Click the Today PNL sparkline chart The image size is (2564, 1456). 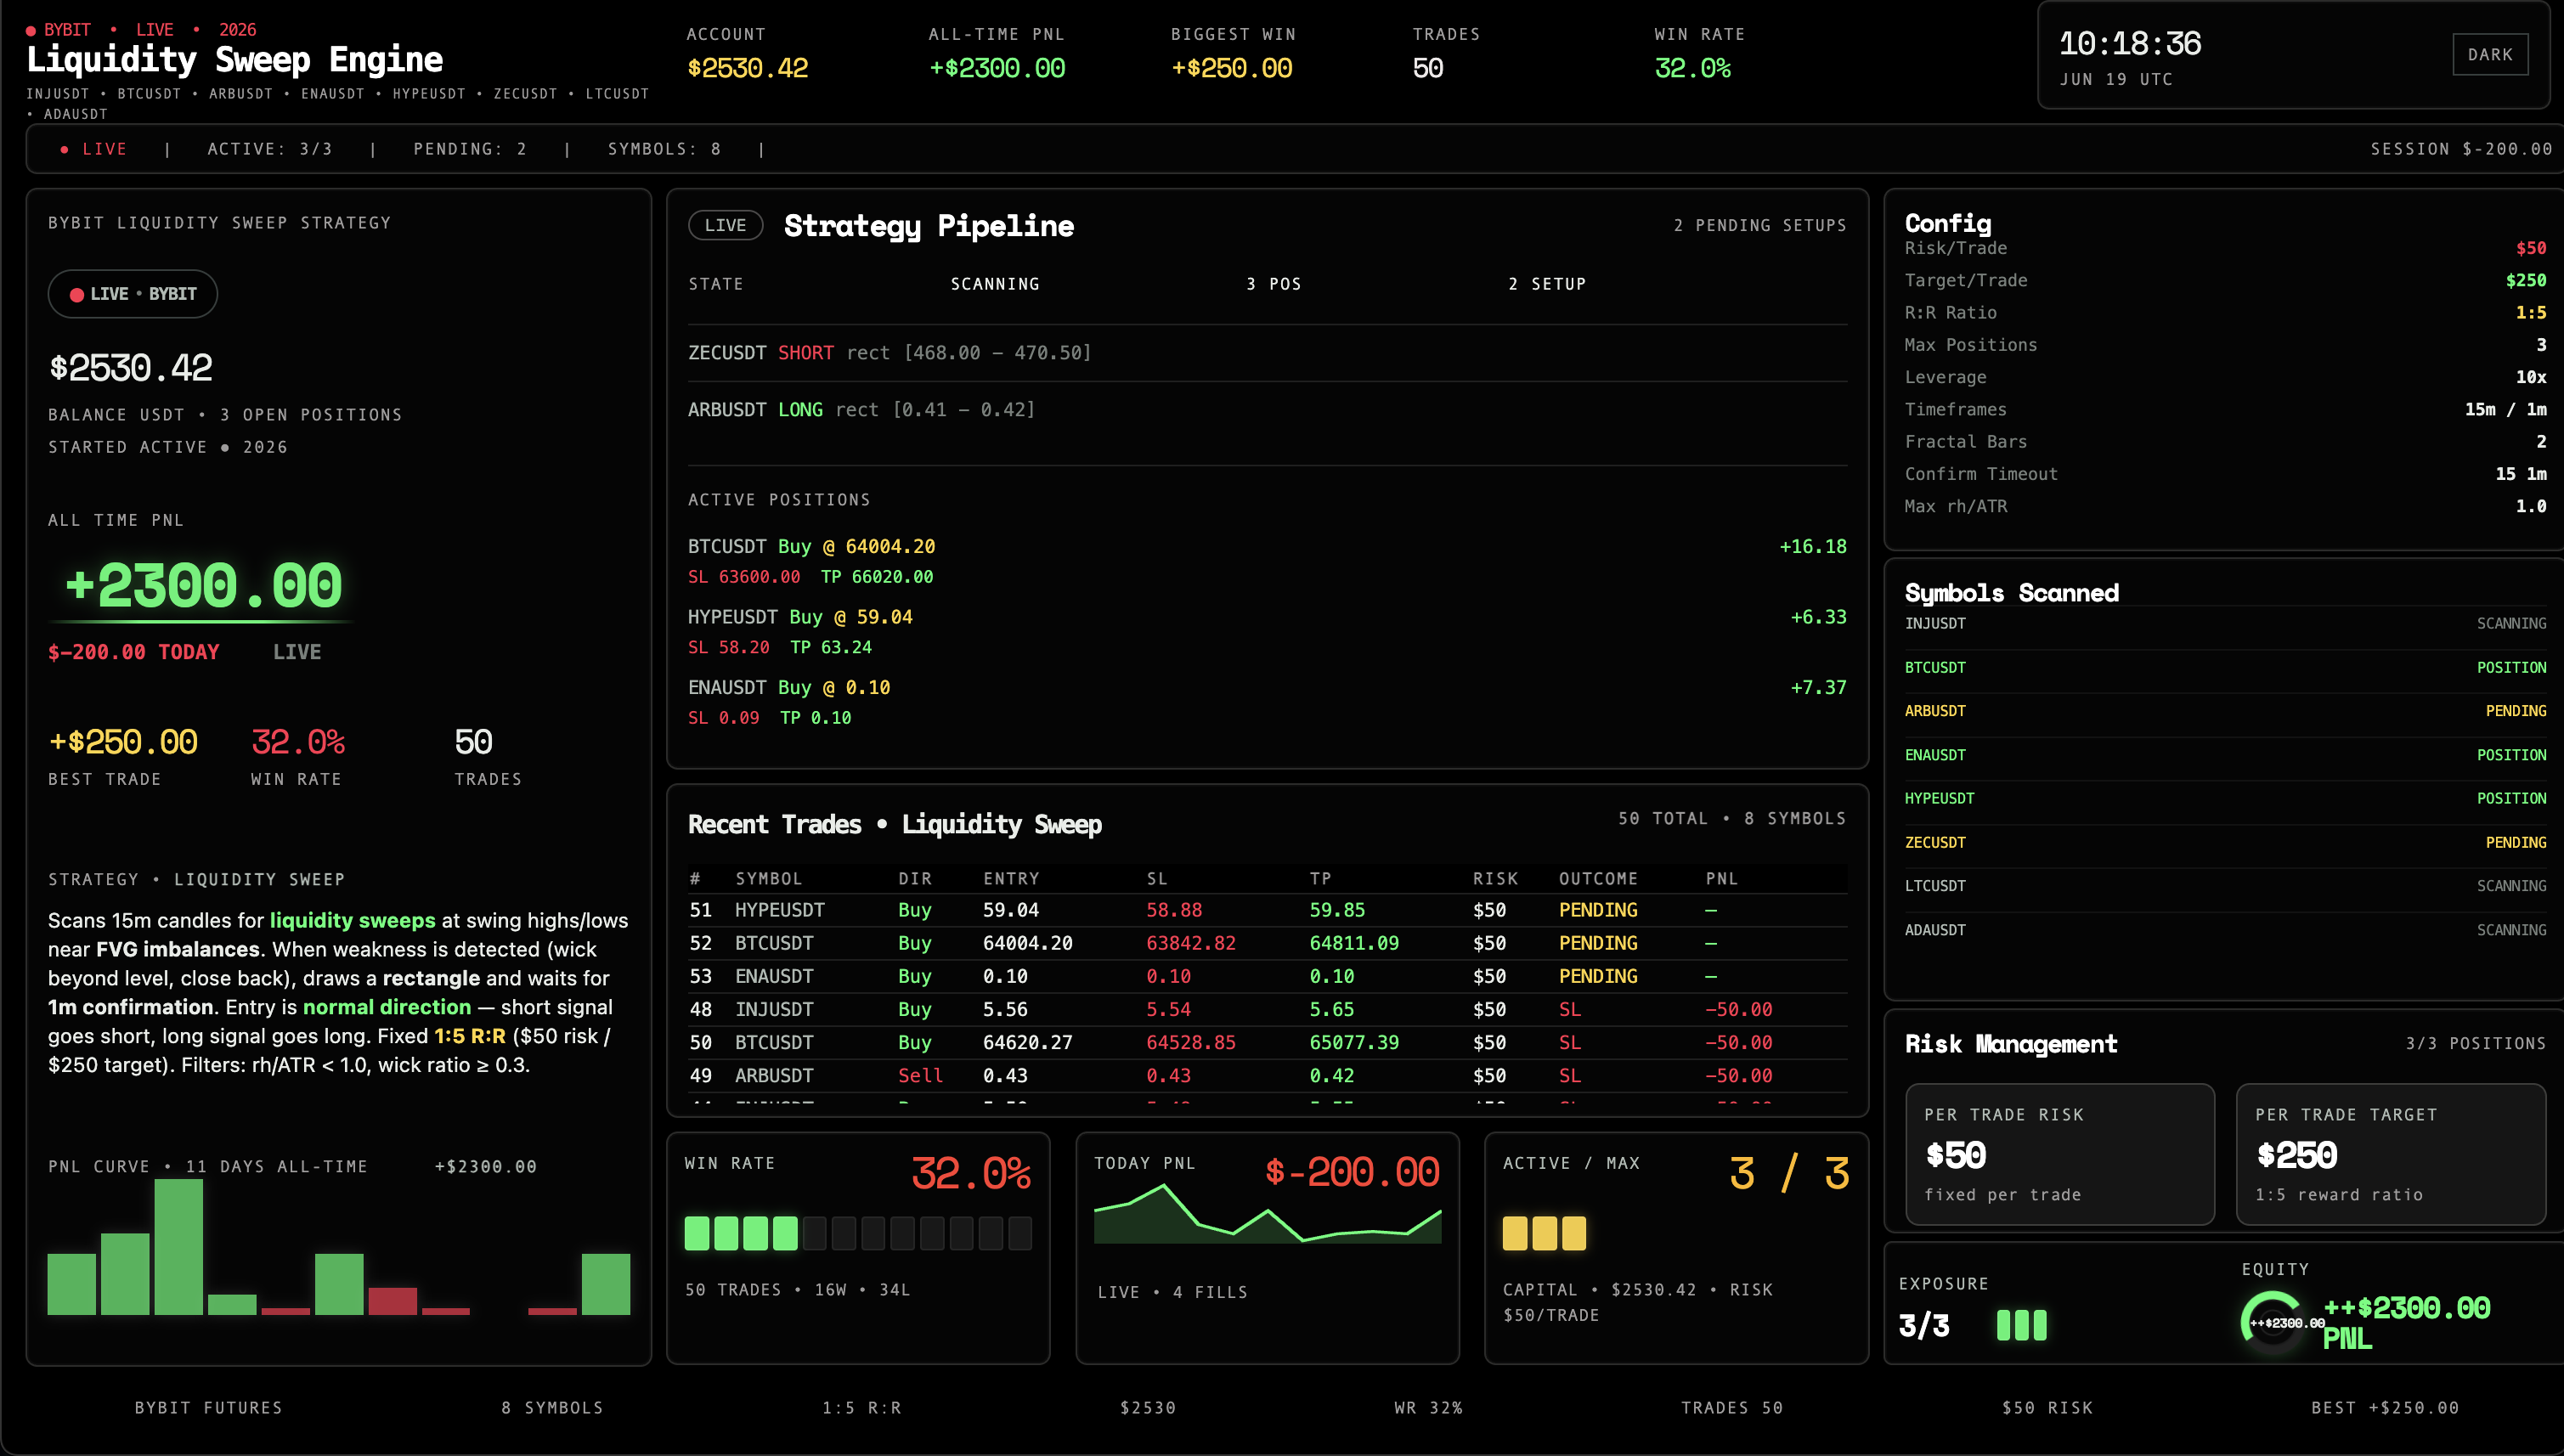[x=1267, y=1214]
